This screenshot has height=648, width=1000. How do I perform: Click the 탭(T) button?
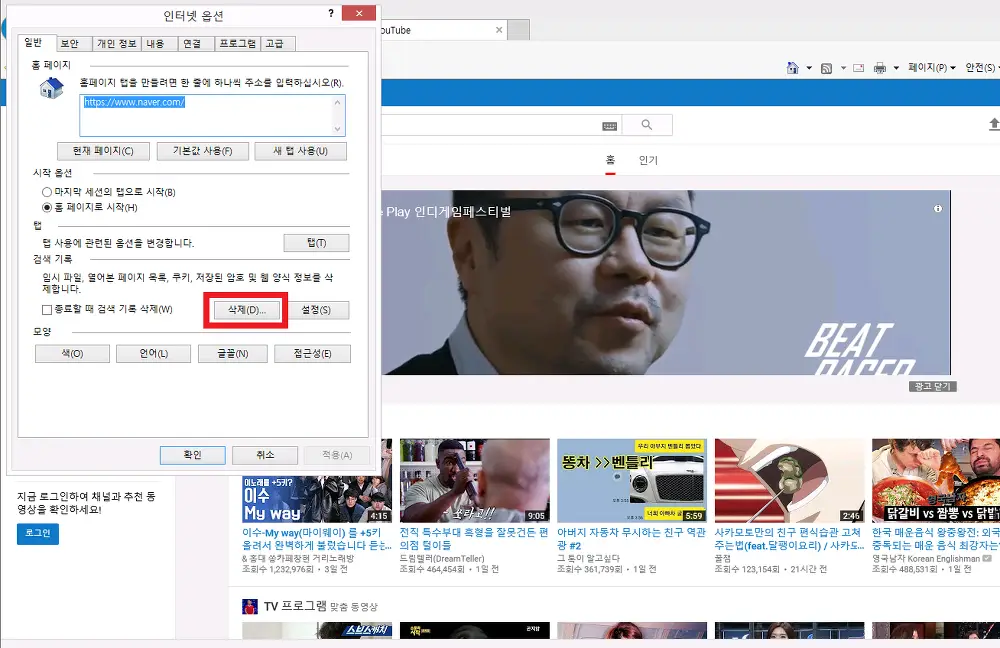pos(316,243)
